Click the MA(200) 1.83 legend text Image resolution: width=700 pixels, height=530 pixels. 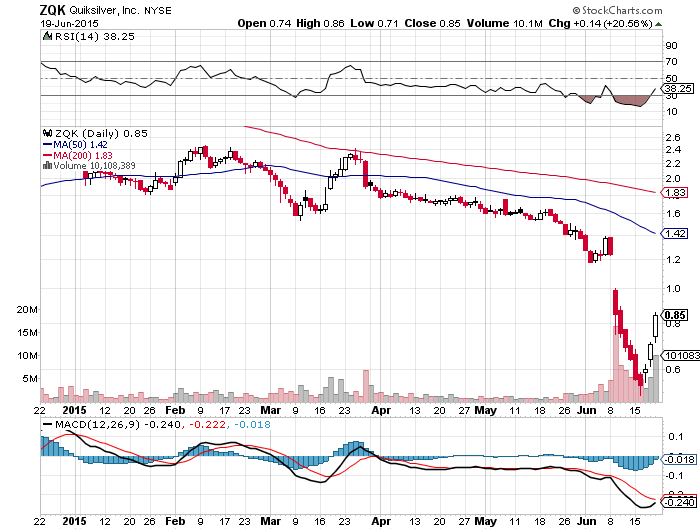(83, 155)
